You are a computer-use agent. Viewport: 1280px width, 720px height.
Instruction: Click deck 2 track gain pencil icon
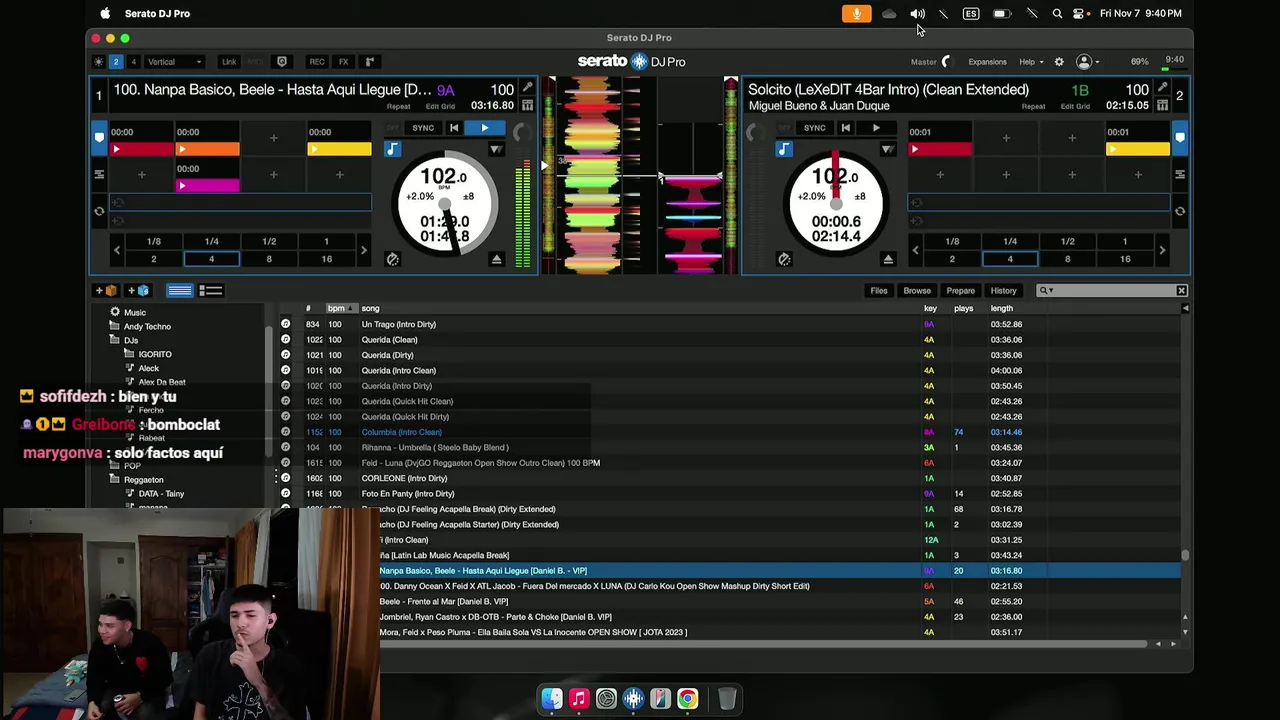(1162, 88)
